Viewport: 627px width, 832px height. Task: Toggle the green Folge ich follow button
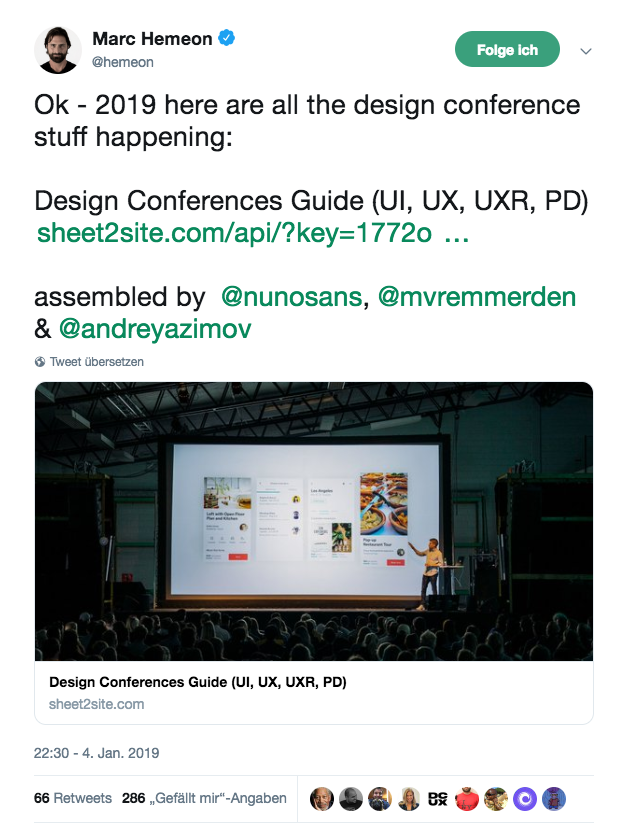click(507, 48)
